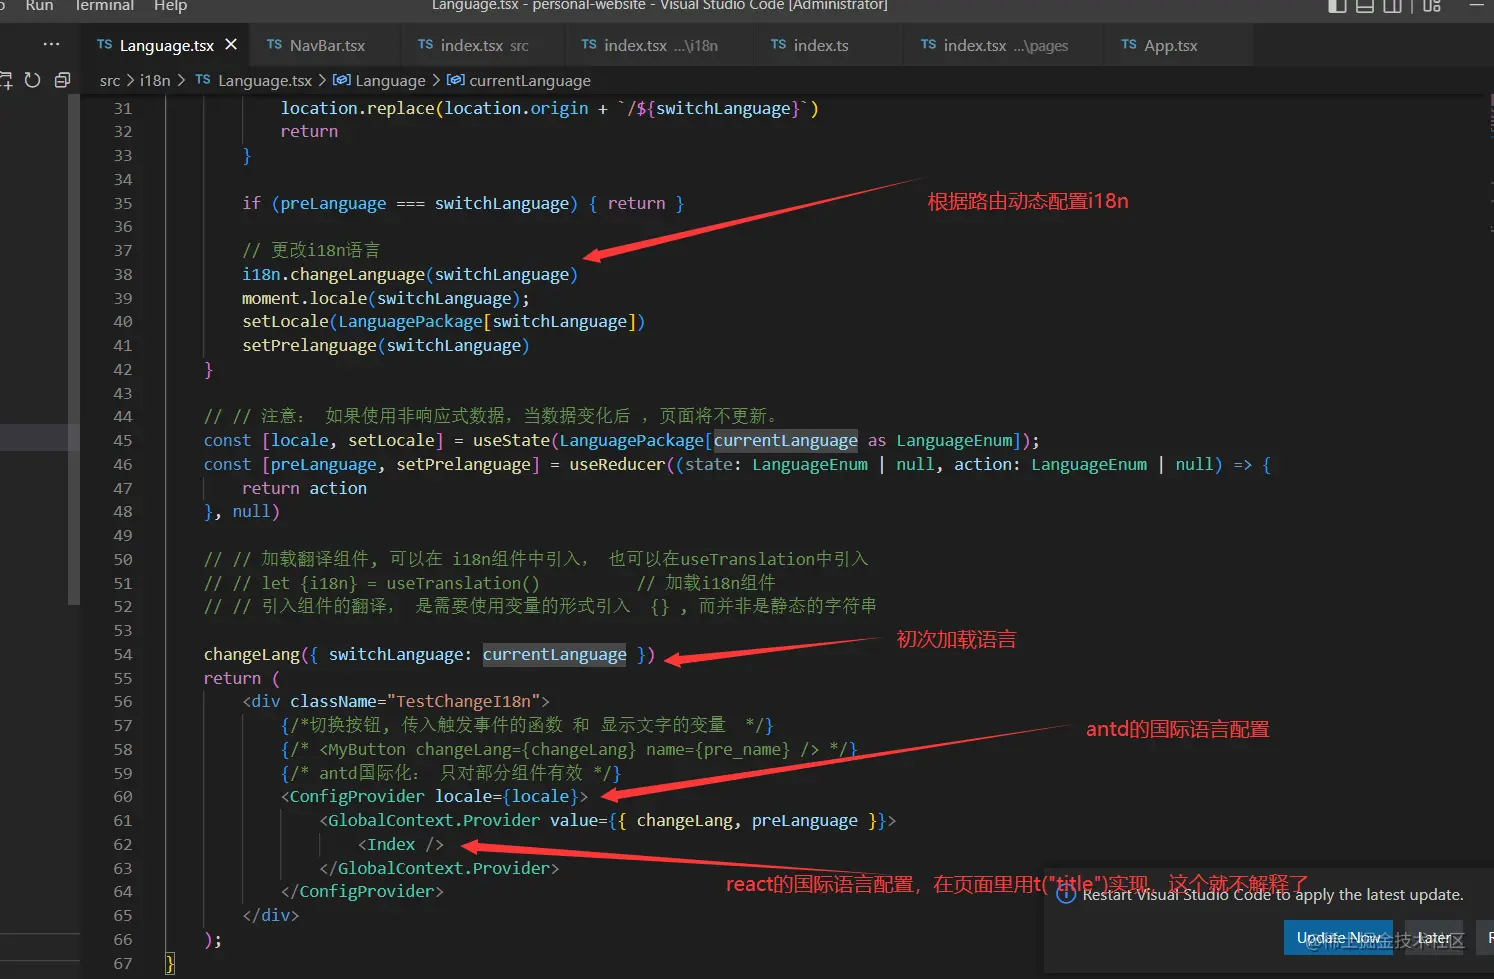Viewport: 1494px width, 979px height.
Task: Click 'return action' on line 47
Action: pos(304,488)
